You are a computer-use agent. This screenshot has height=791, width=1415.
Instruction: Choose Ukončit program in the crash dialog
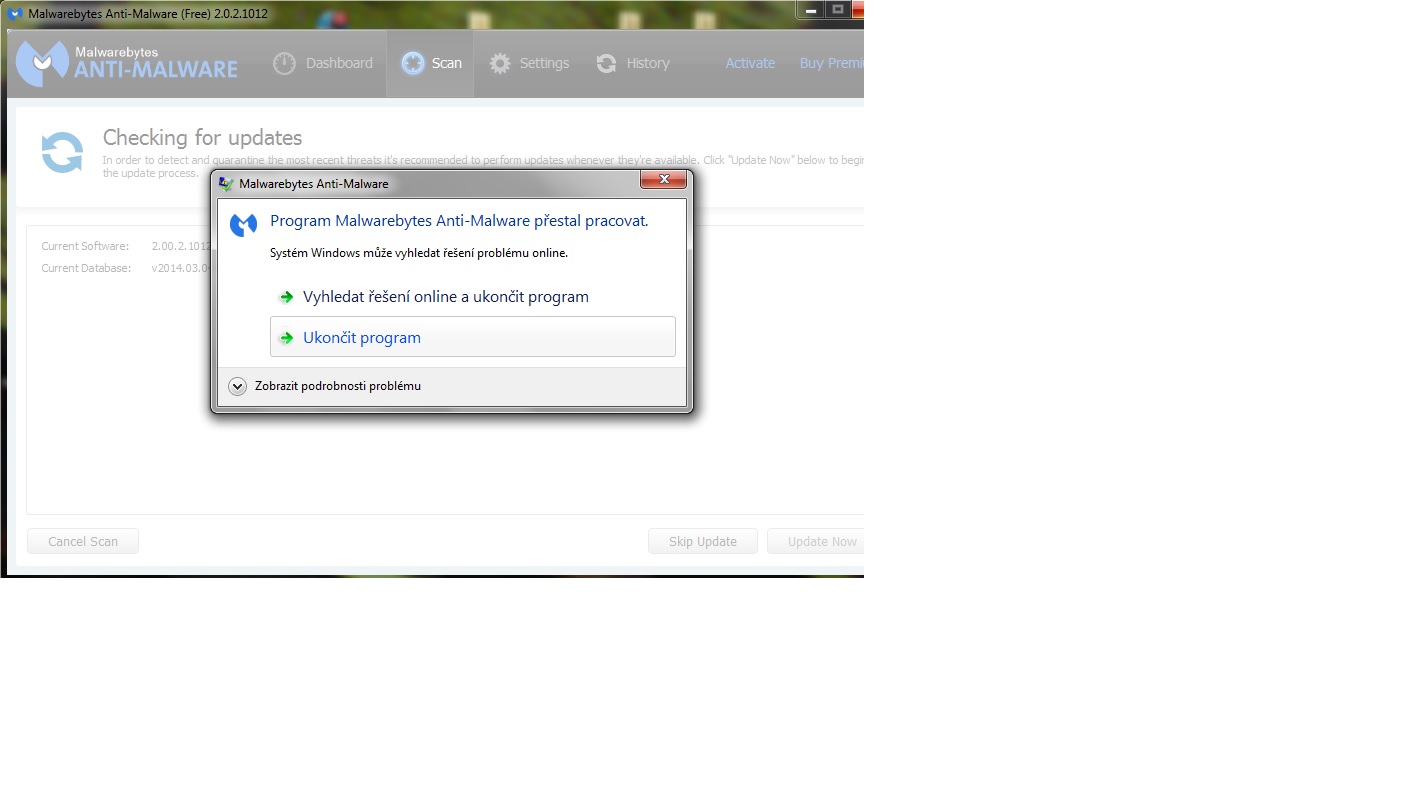point(473,337)
